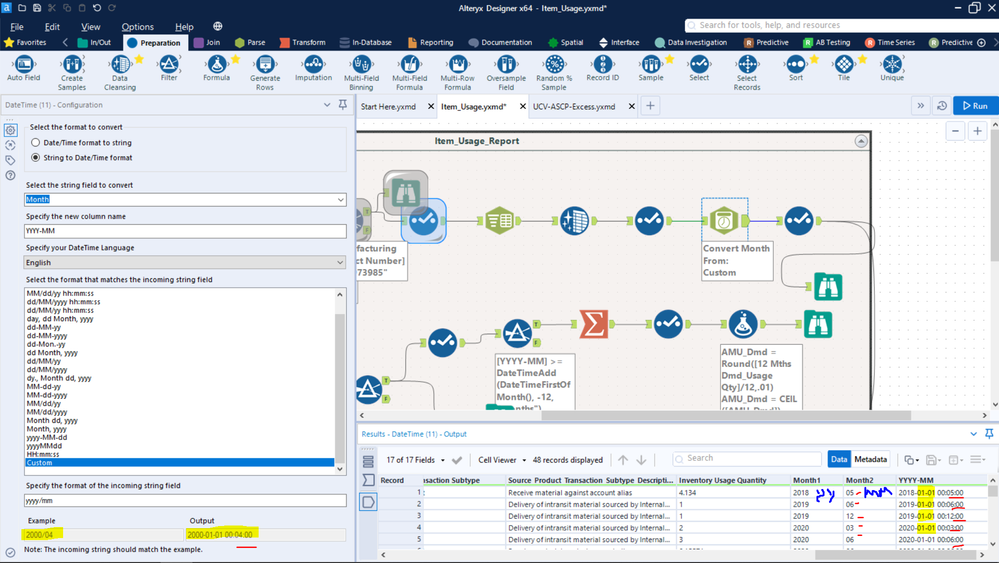Choose the Sort tool icon
The image size is (999, 563).
point(795,66)
